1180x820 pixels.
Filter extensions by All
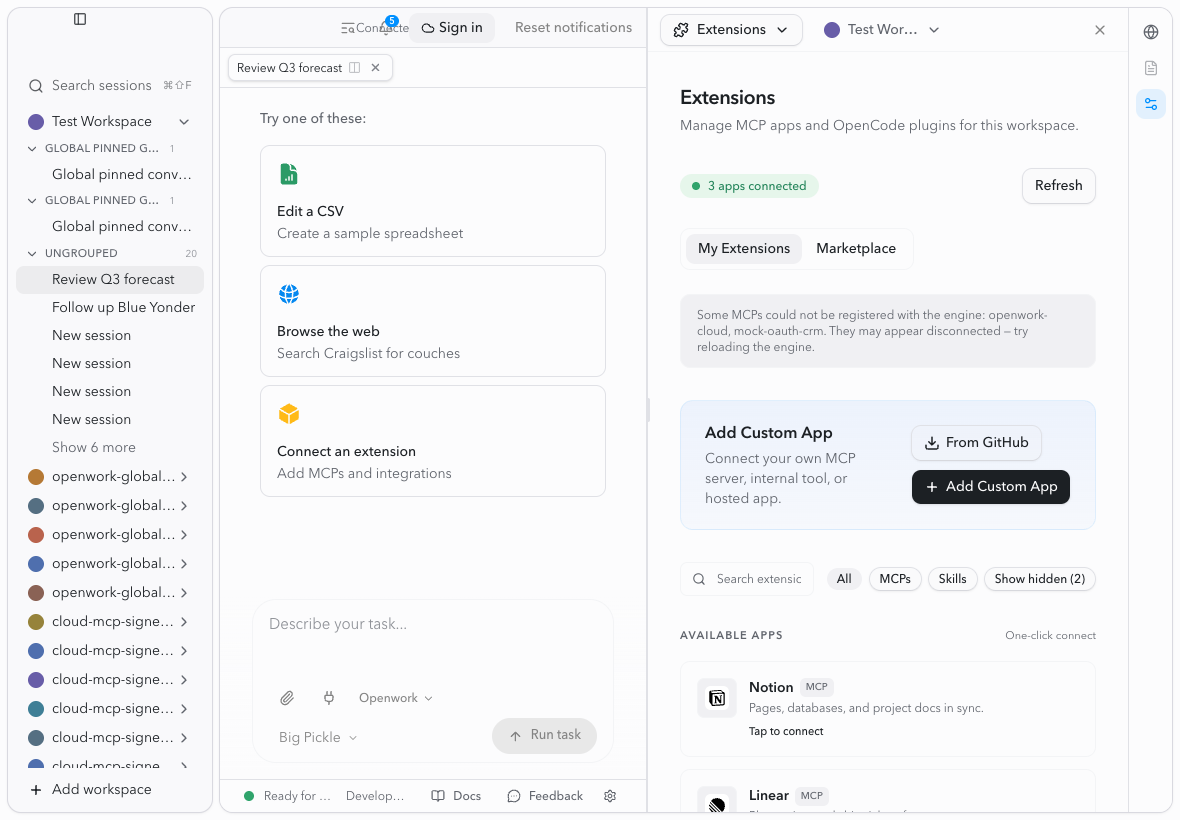point(844,579)
